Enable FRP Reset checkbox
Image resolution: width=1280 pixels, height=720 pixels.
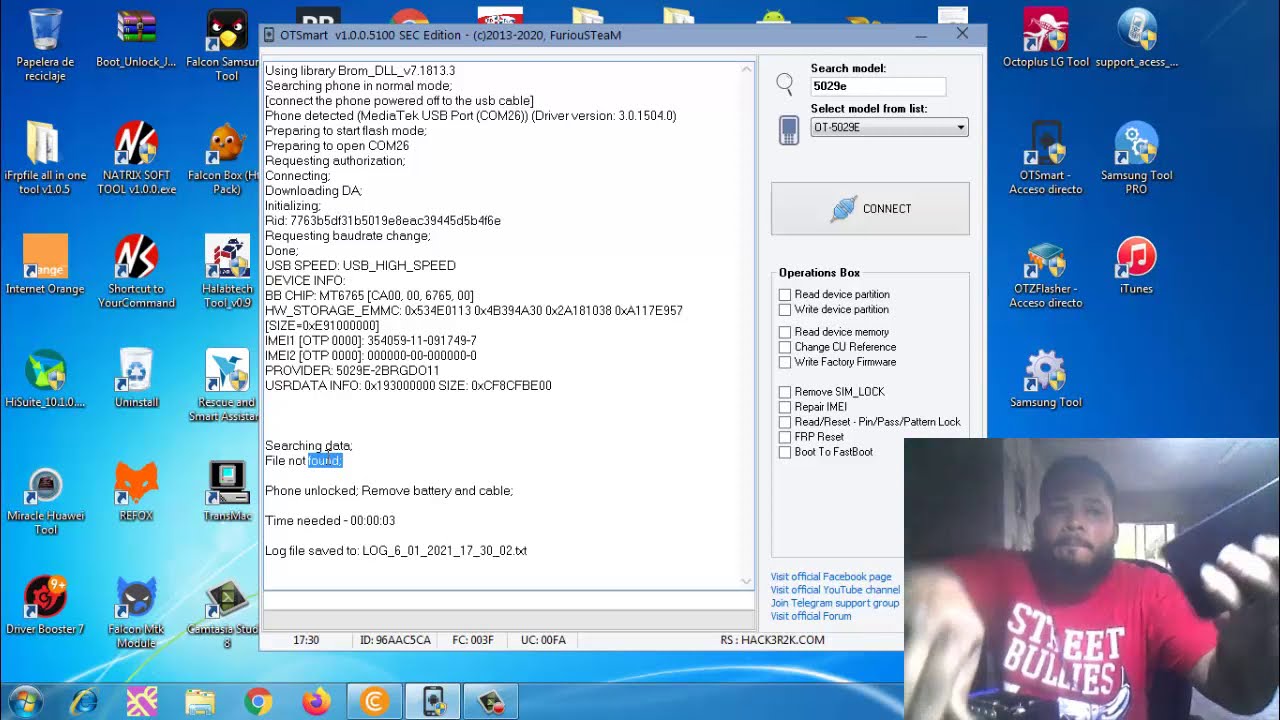tap(785, 437)
